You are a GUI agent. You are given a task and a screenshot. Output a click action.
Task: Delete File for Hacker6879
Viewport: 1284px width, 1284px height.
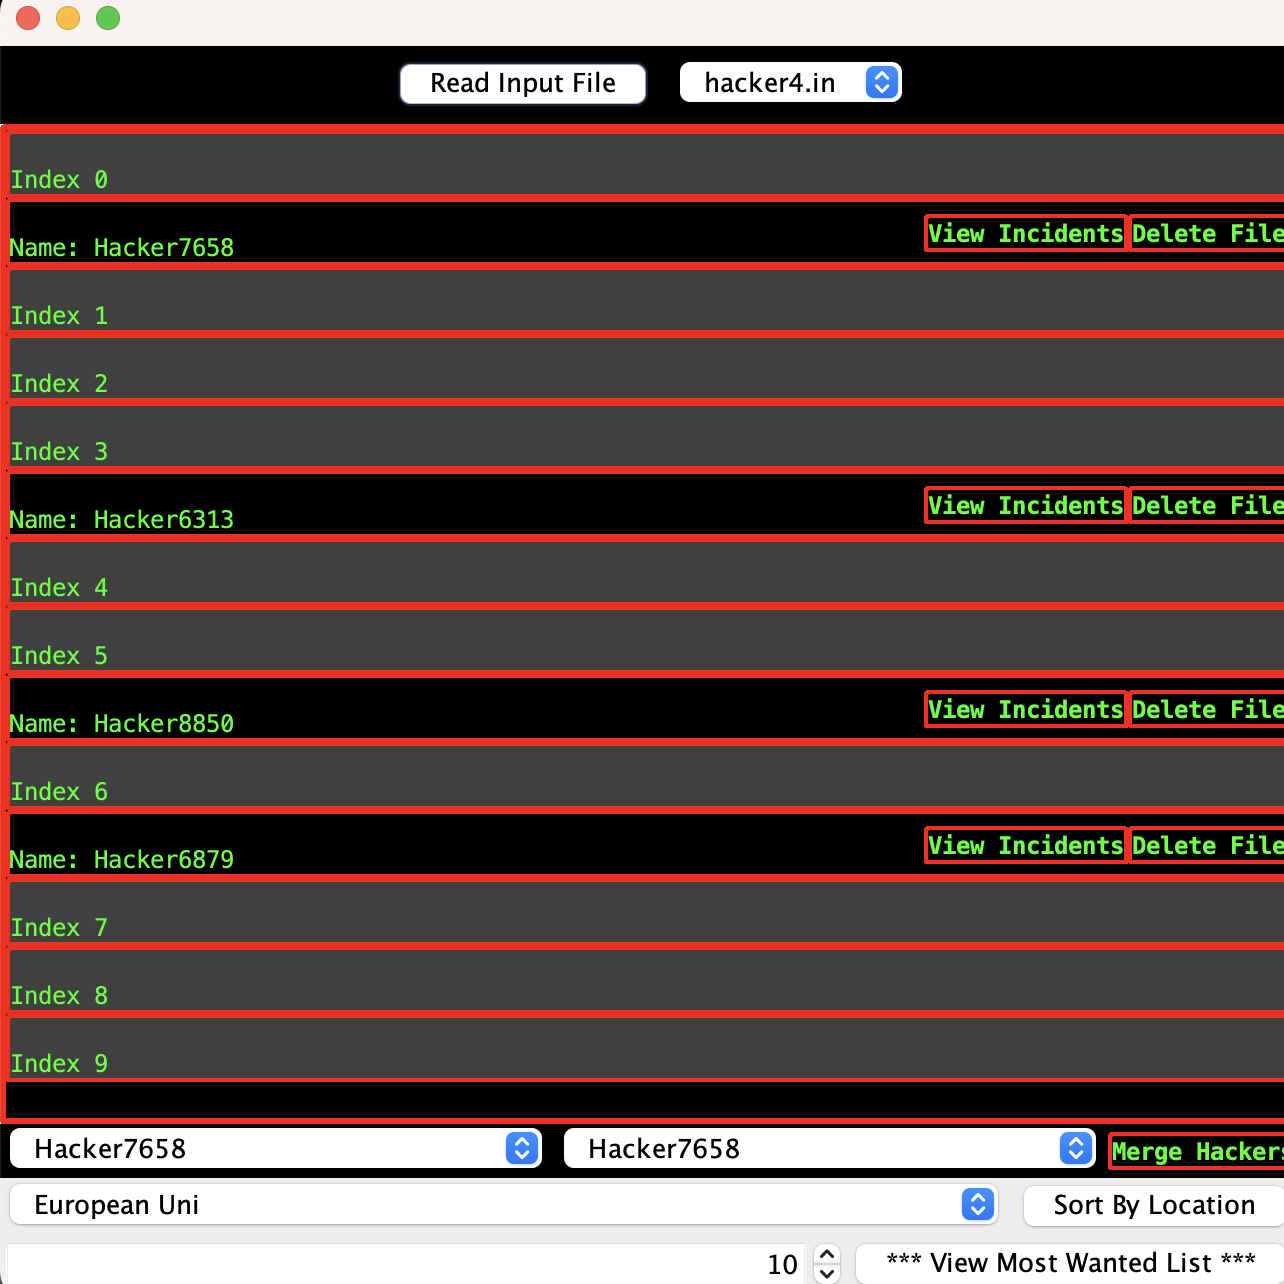click(x=1207, y=845)
